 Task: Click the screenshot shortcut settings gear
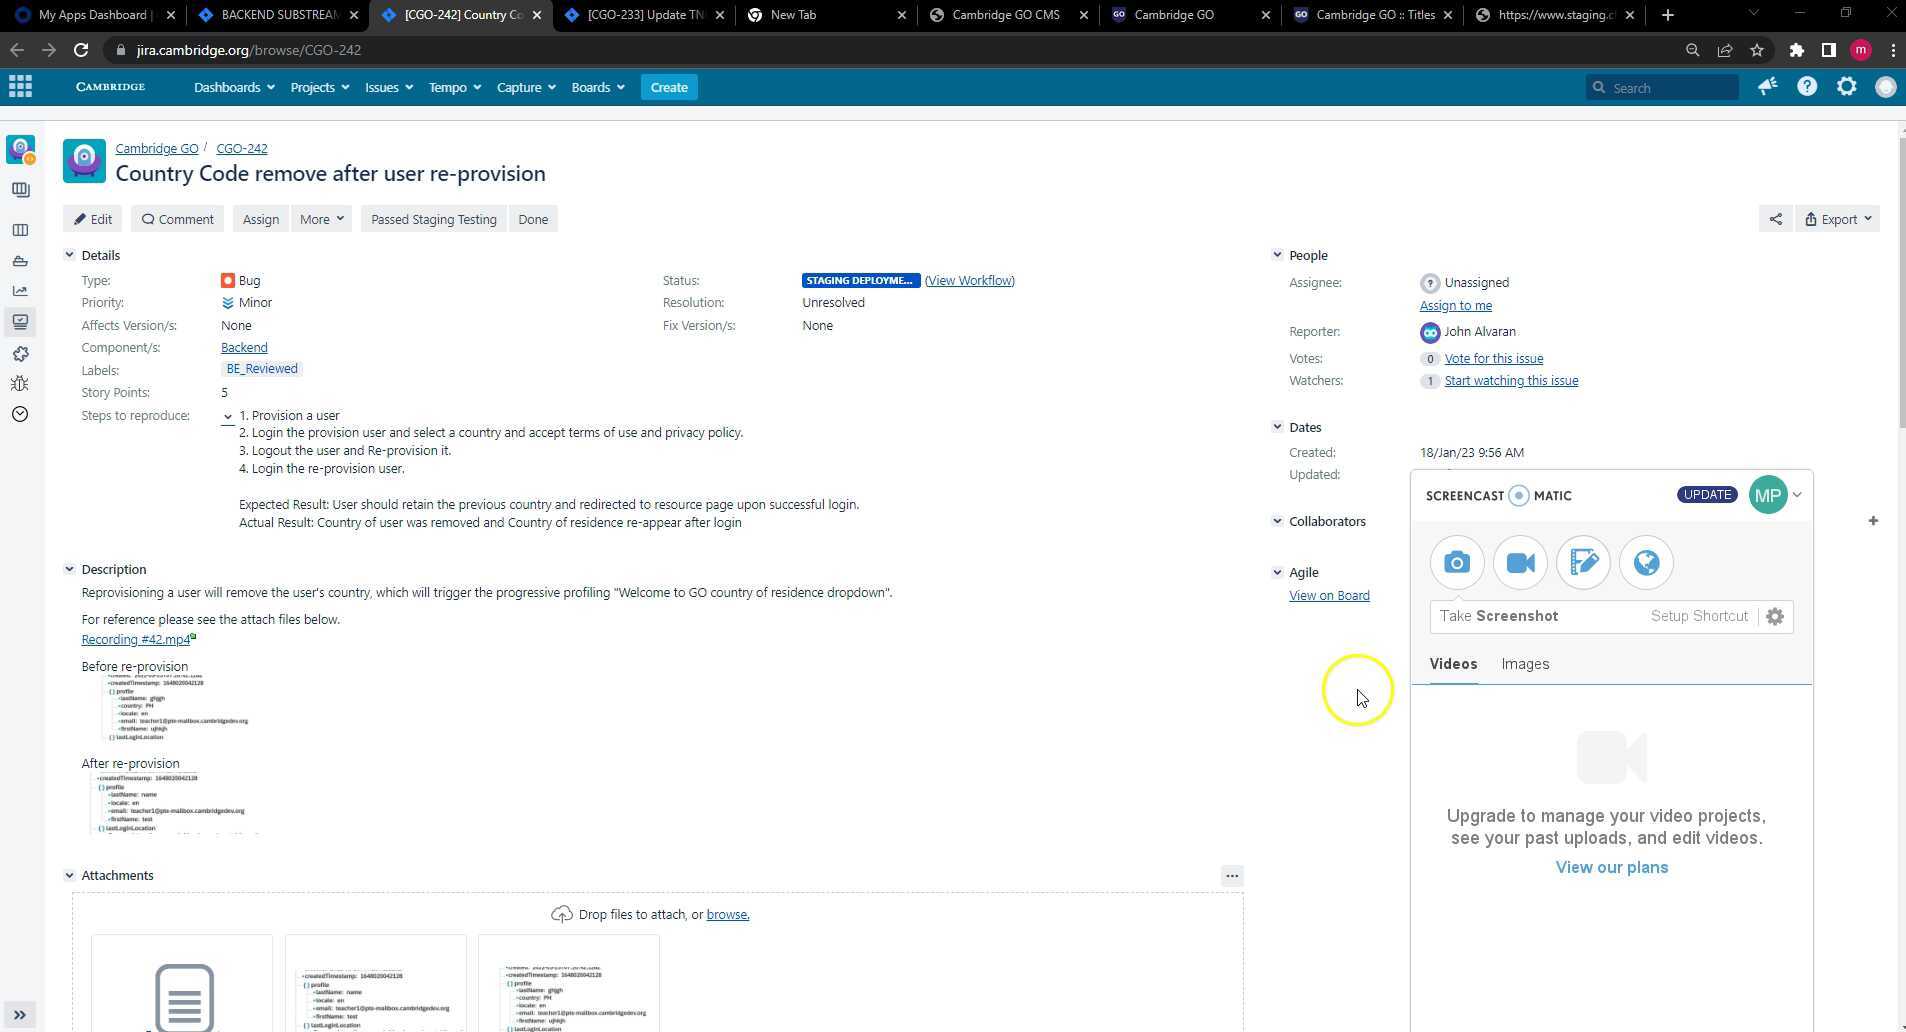coord(1775,617)
